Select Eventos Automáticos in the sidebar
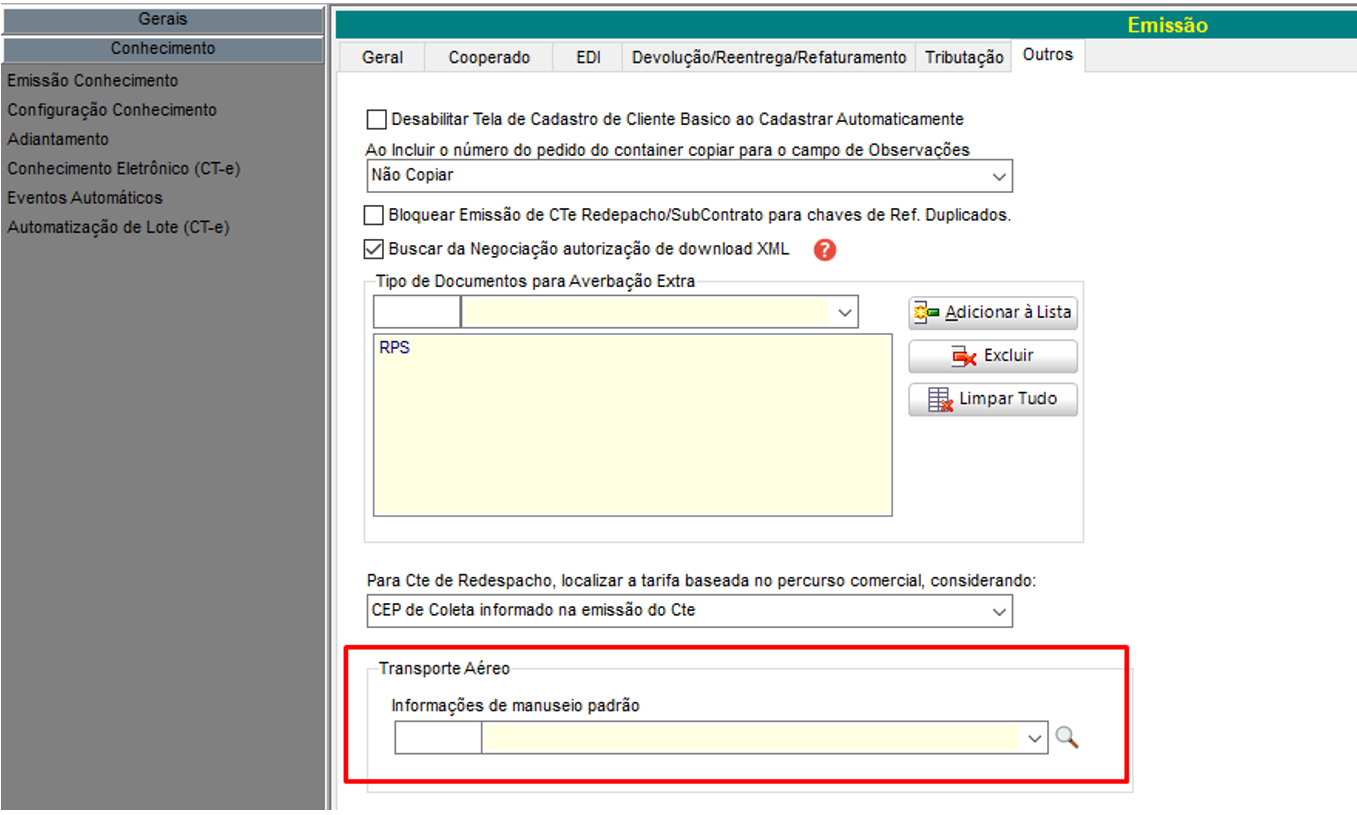 [85, 198]
